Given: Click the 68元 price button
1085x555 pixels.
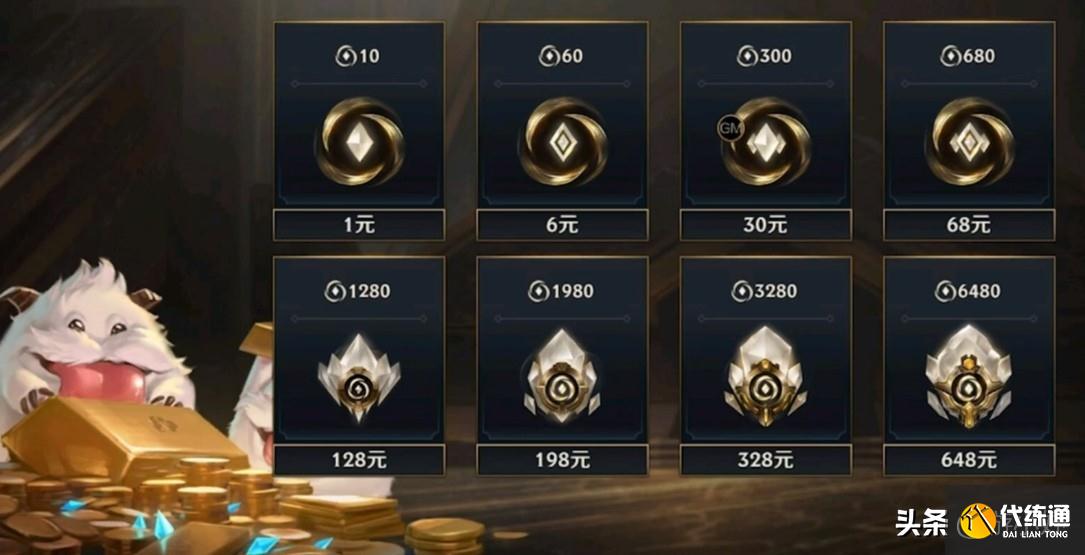Looking at the screenshot, I should pyautogui.click(x=969, y=226).
